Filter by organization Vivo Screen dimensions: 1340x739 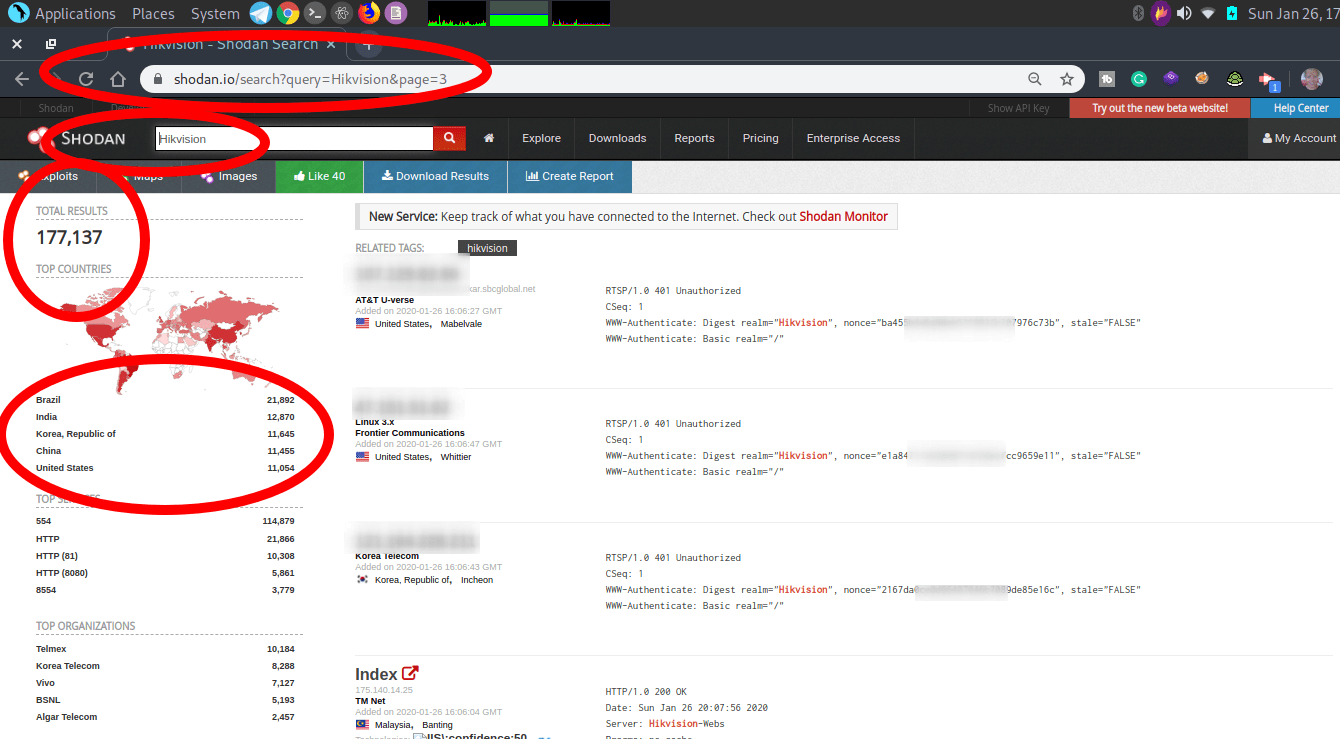(165, 683)
